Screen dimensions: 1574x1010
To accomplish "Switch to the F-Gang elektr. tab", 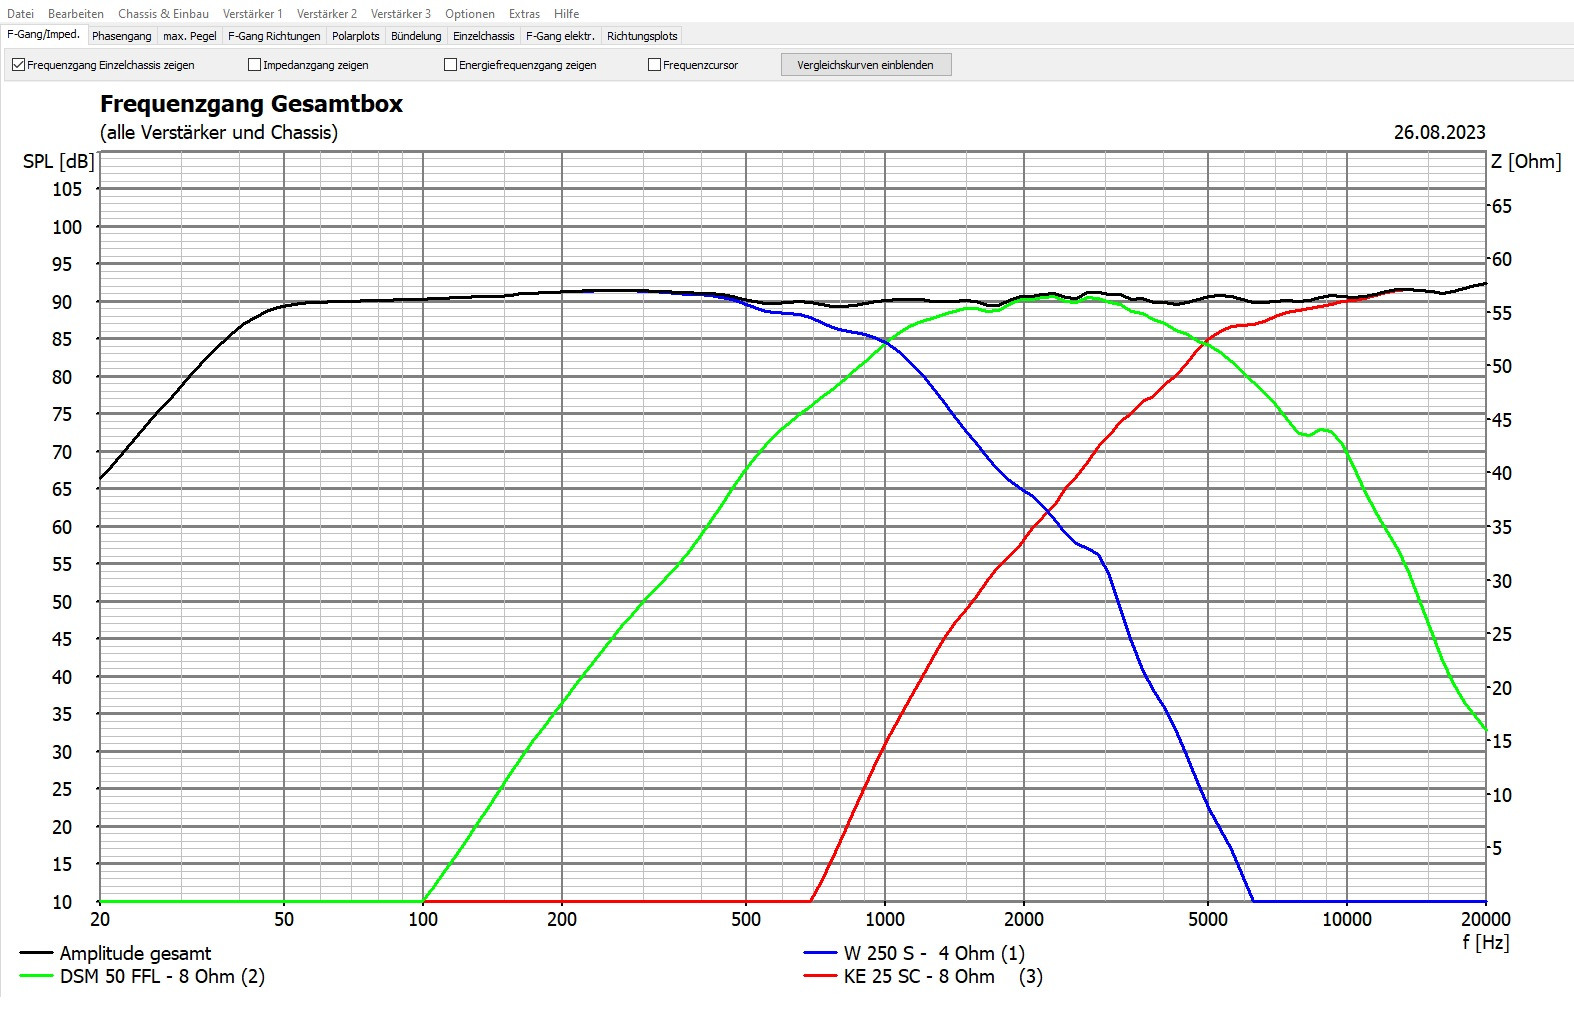I will (561, 36).
